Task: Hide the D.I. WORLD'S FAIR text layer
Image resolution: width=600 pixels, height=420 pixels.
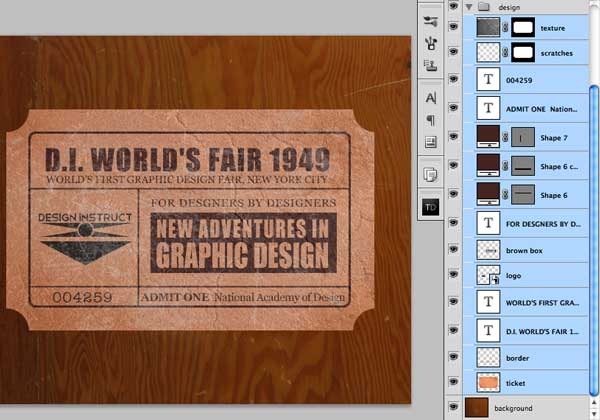Action: coord(453,330)
